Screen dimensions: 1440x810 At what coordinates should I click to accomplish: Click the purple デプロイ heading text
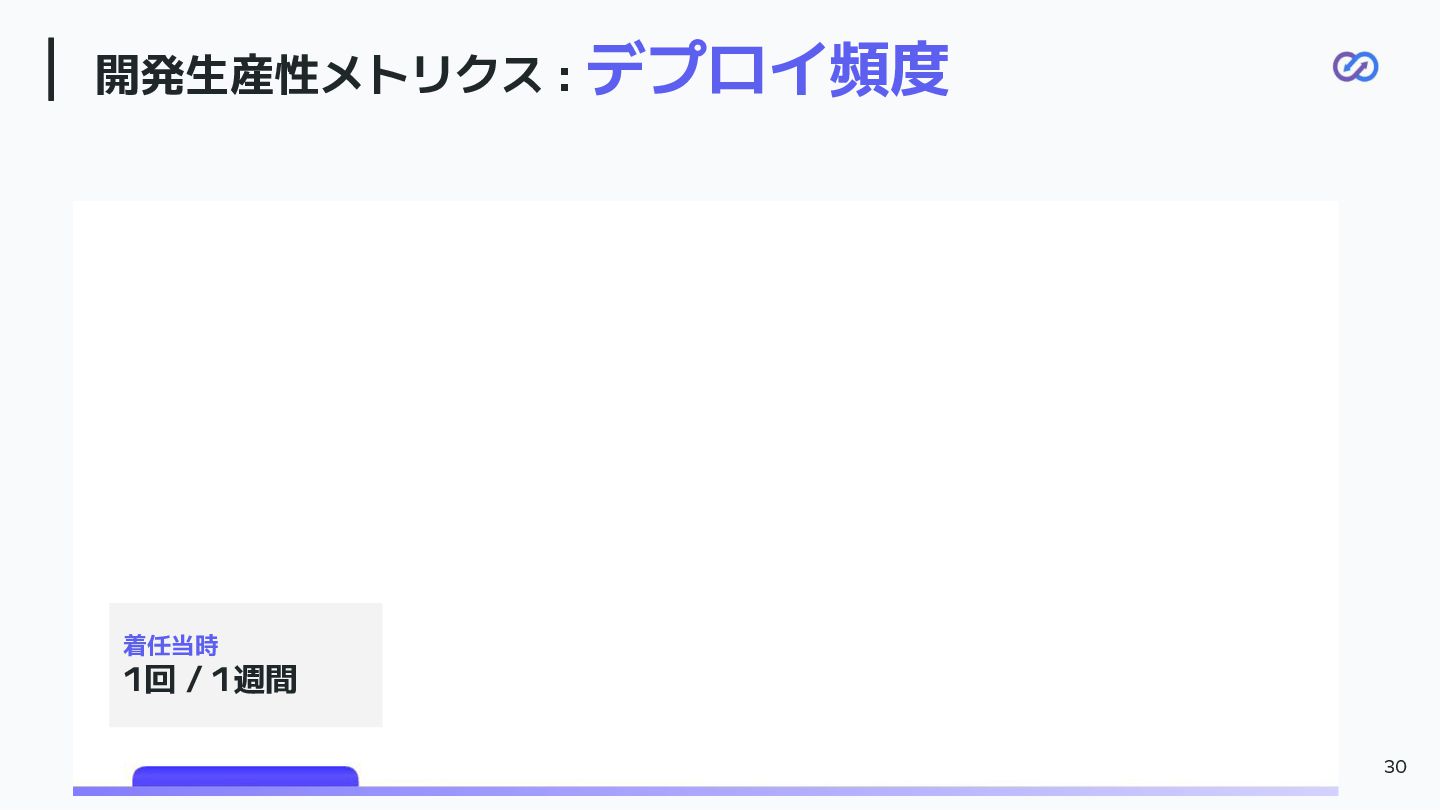[x=706, y=70]
